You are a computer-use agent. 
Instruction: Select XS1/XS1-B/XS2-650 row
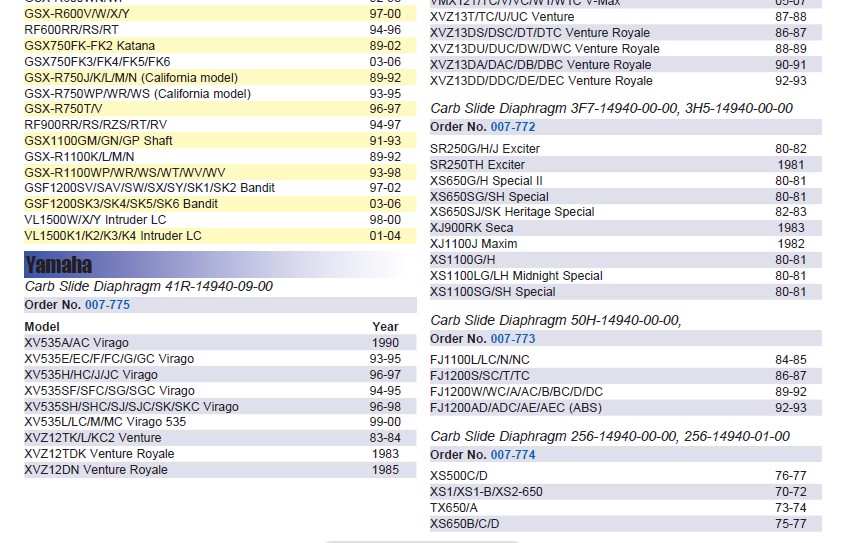coord(626,492)
